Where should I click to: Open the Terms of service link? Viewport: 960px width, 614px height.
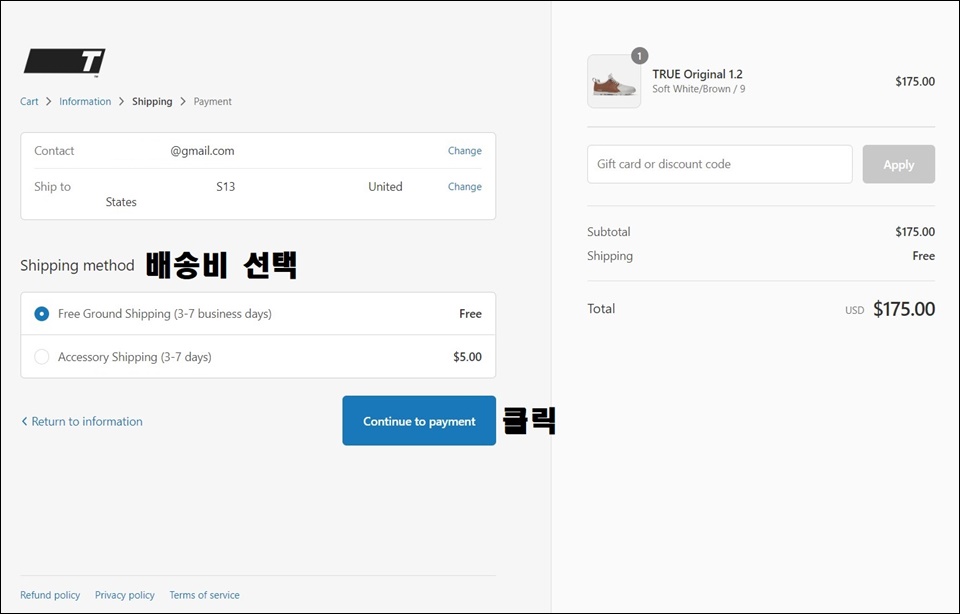click(204, 595)
